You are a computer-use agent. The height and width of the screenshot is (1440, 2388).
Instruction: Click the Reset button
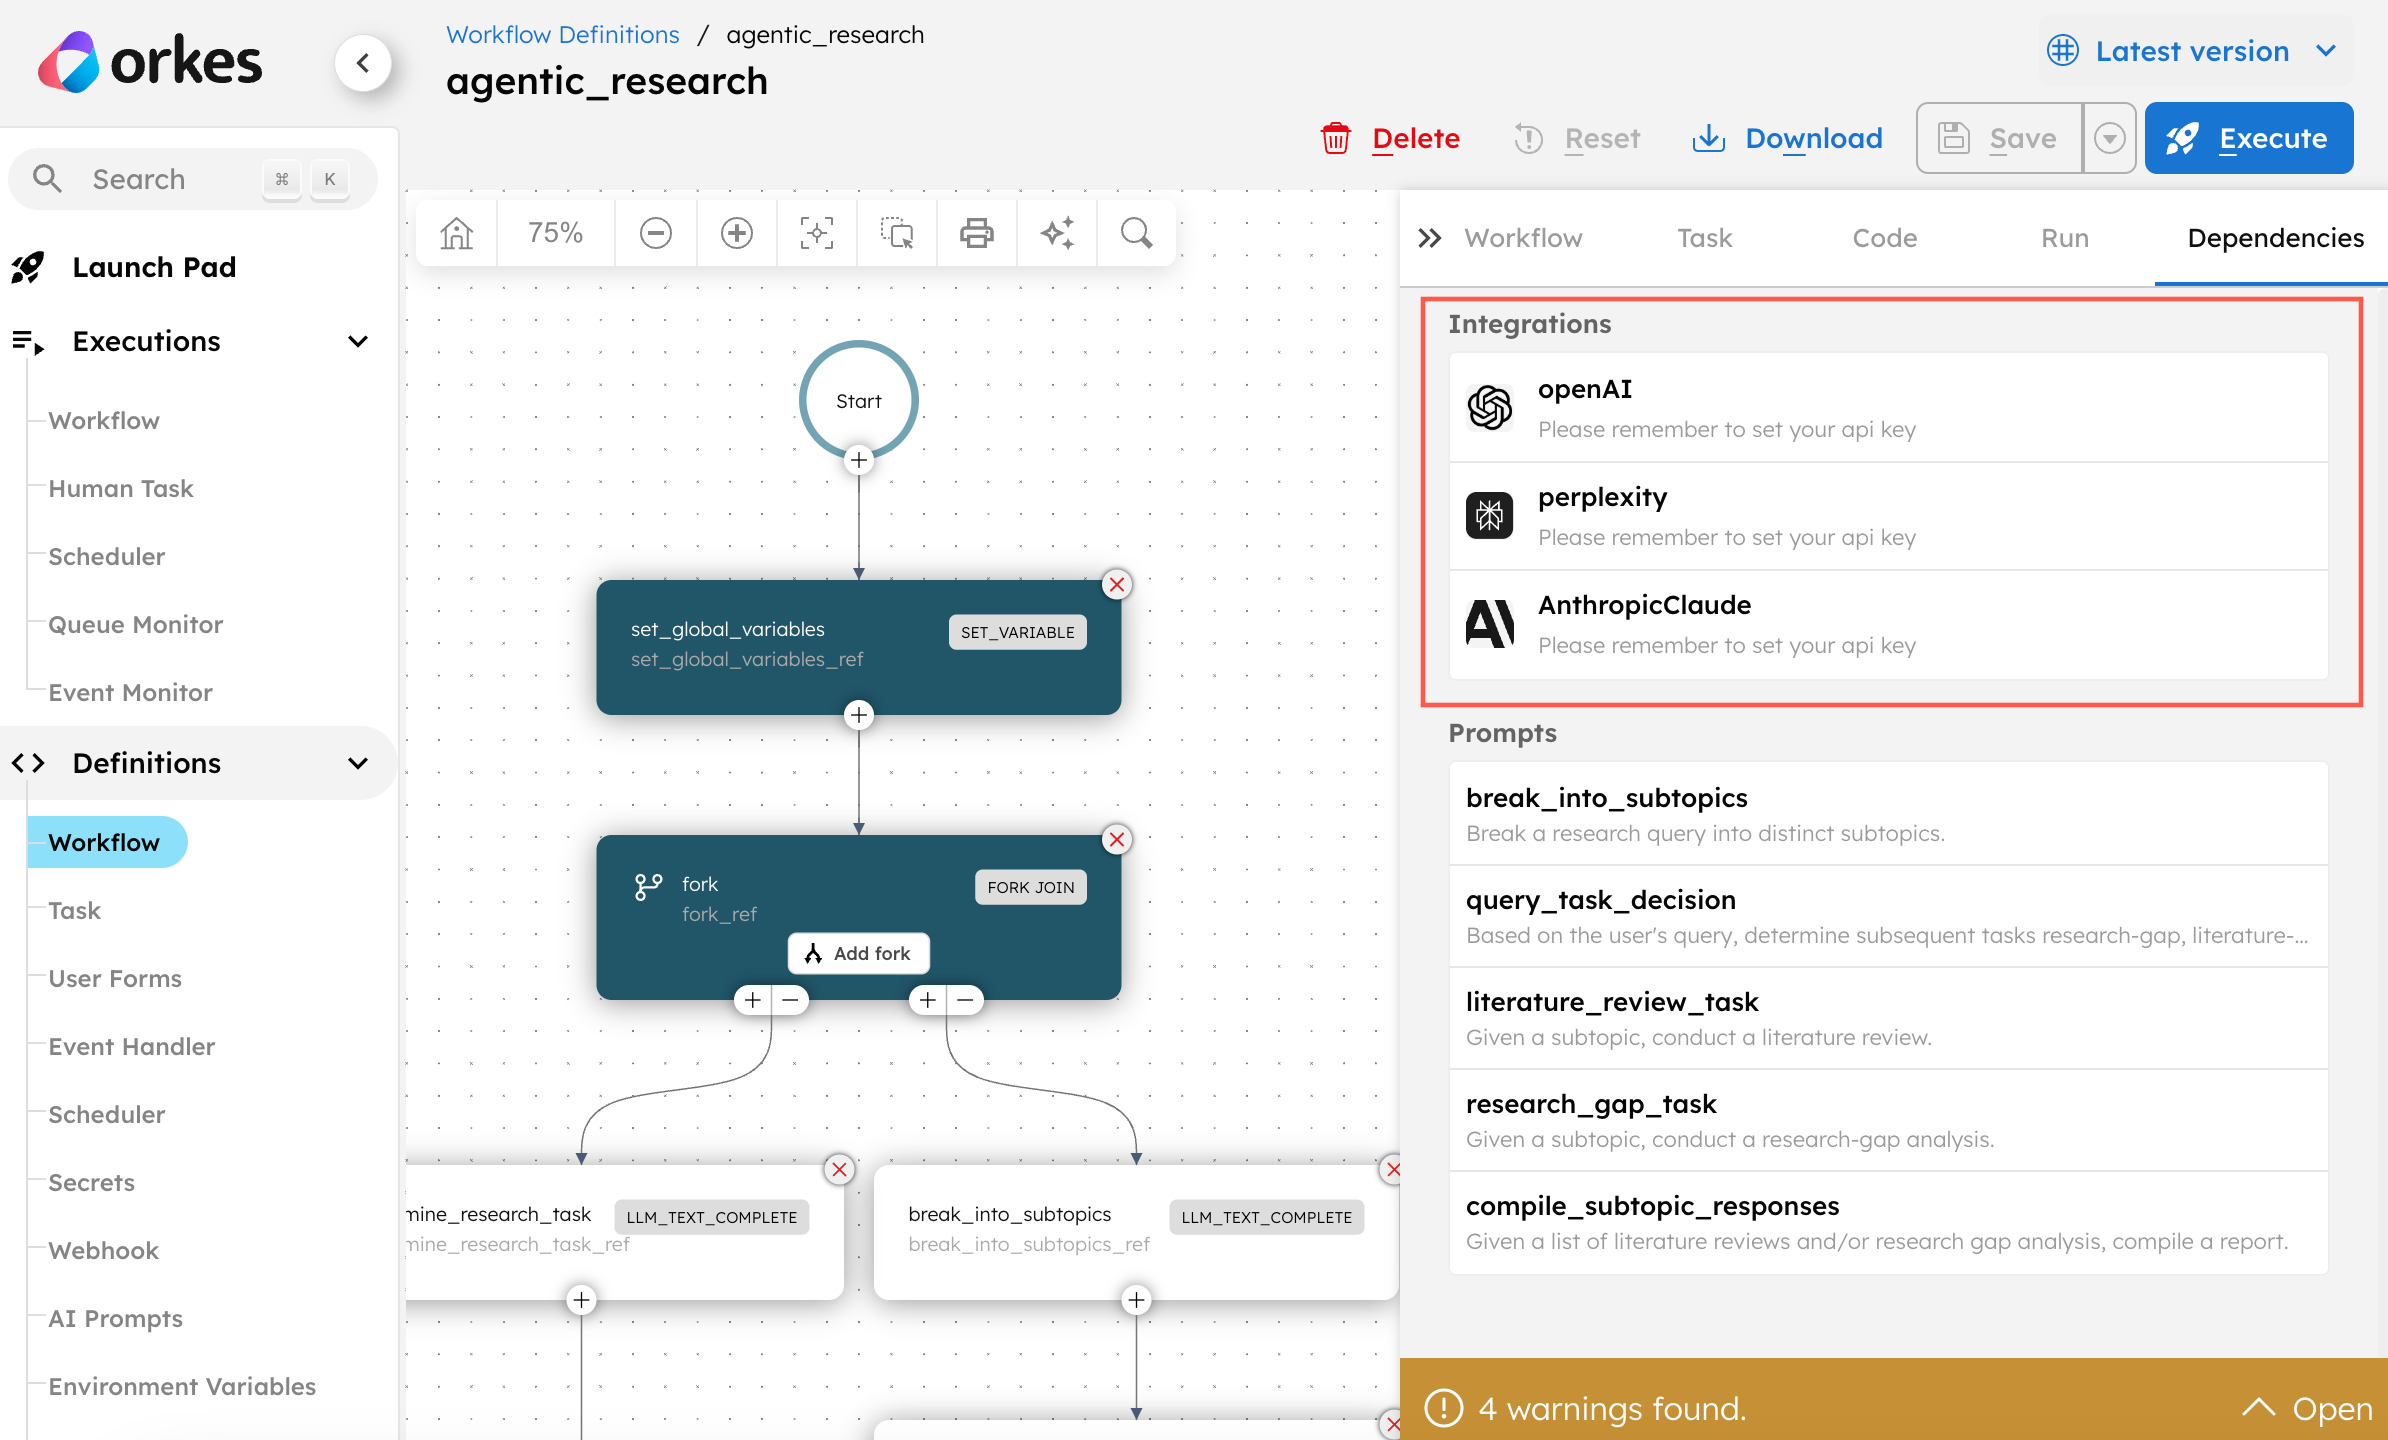pos(1577,138)
